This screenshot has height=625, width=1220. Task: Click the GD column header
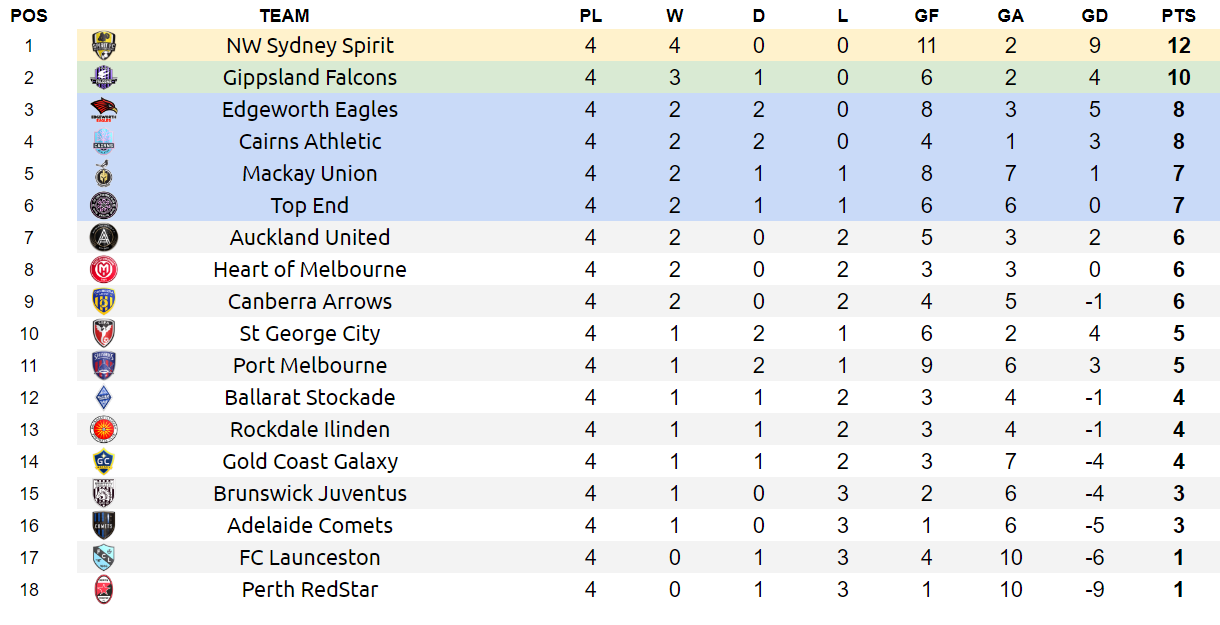(x=1094, y=16)
